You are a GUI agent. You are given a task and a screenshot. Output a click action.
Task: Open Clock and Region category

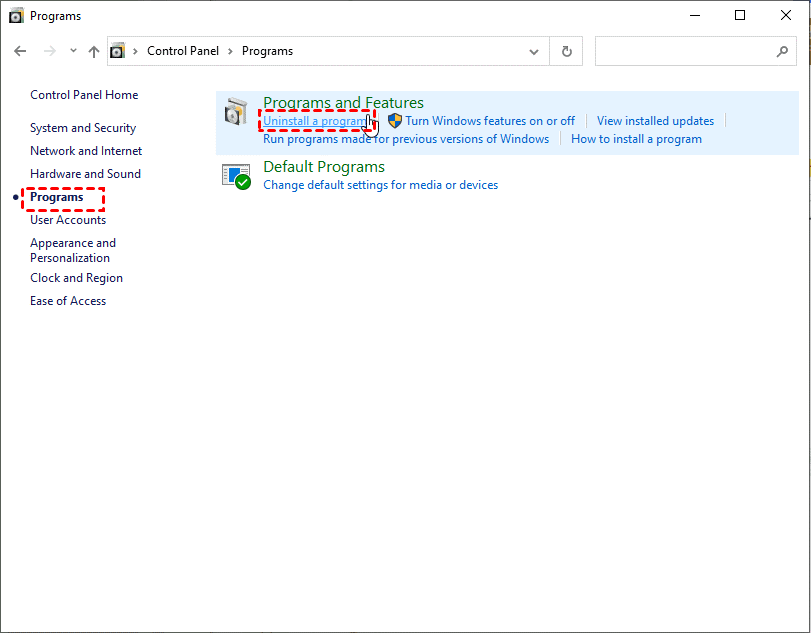click(77, 278)
